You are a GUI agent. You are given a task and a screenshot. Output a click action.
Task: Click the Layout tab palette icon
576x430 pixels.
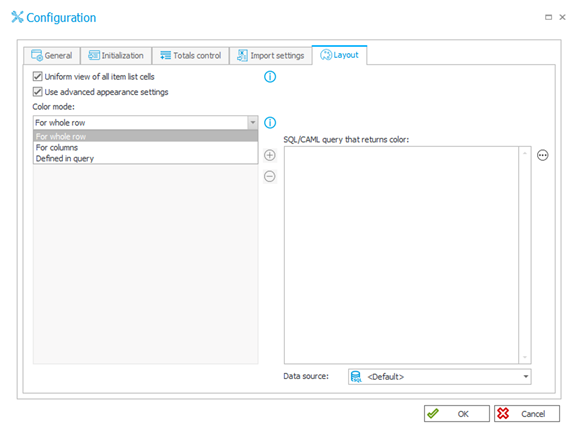coord(326,55)
